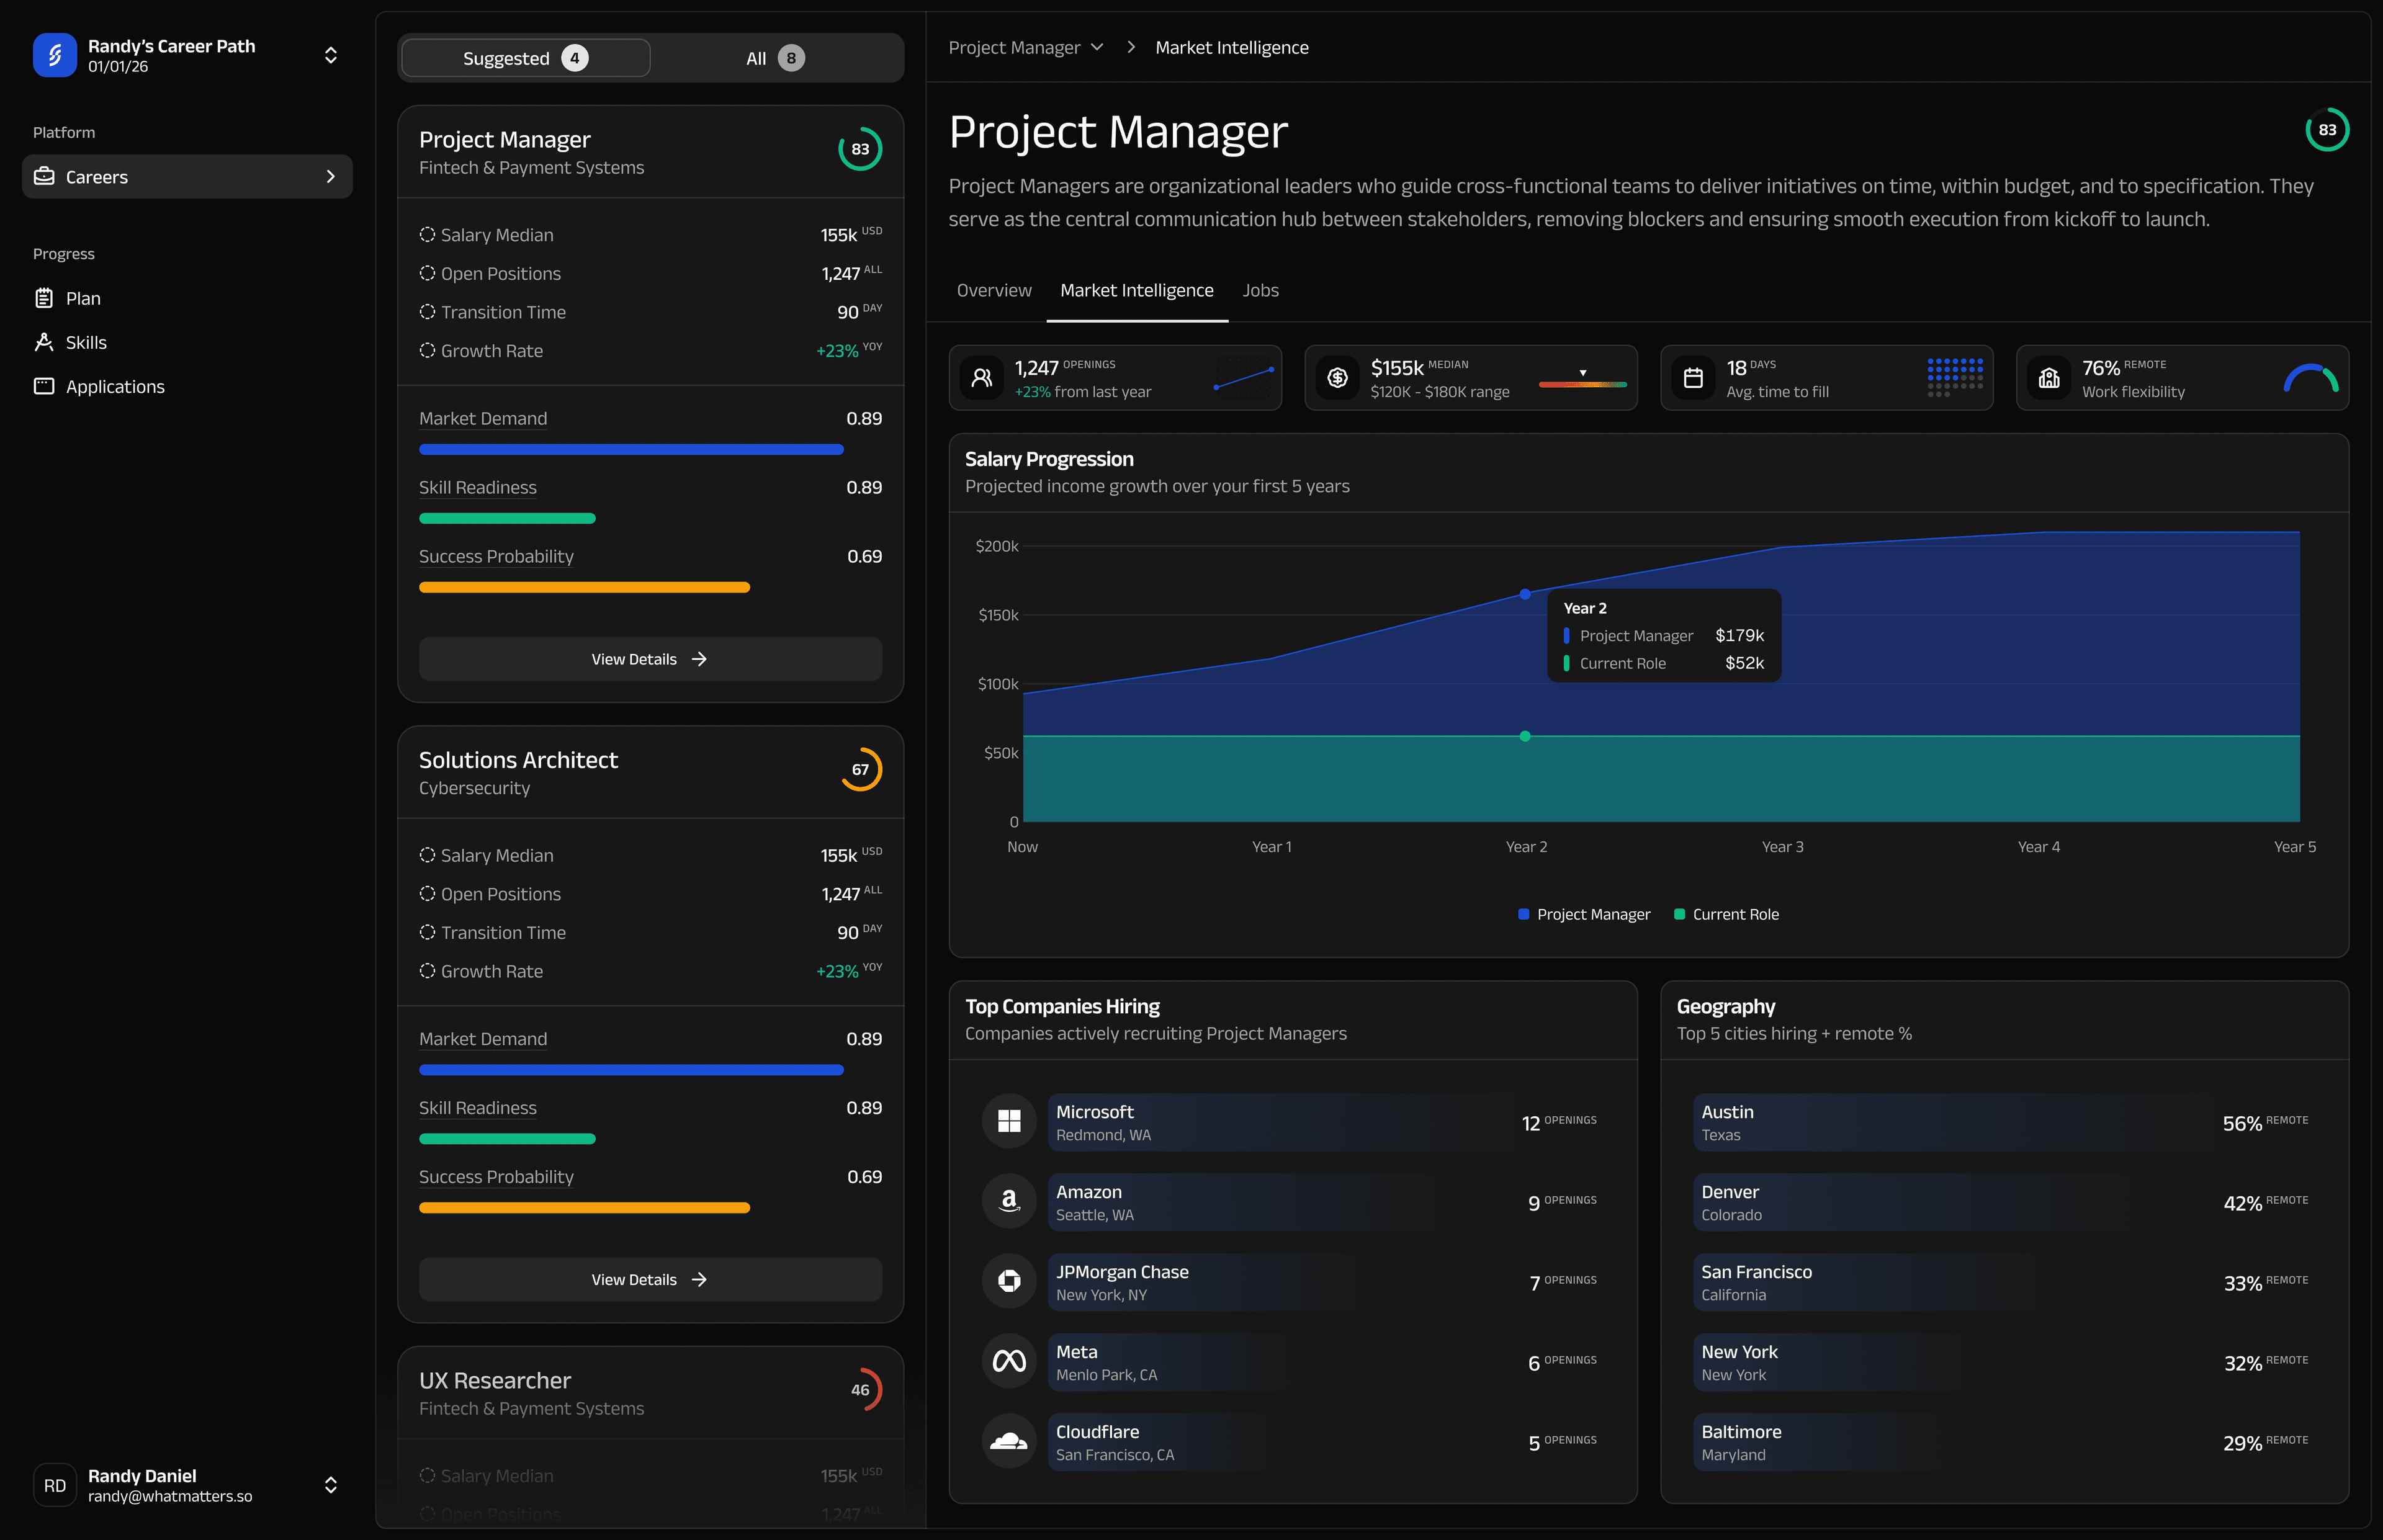
Task: Expand the Randy's Career Path selector
Action: pos(331,55)
